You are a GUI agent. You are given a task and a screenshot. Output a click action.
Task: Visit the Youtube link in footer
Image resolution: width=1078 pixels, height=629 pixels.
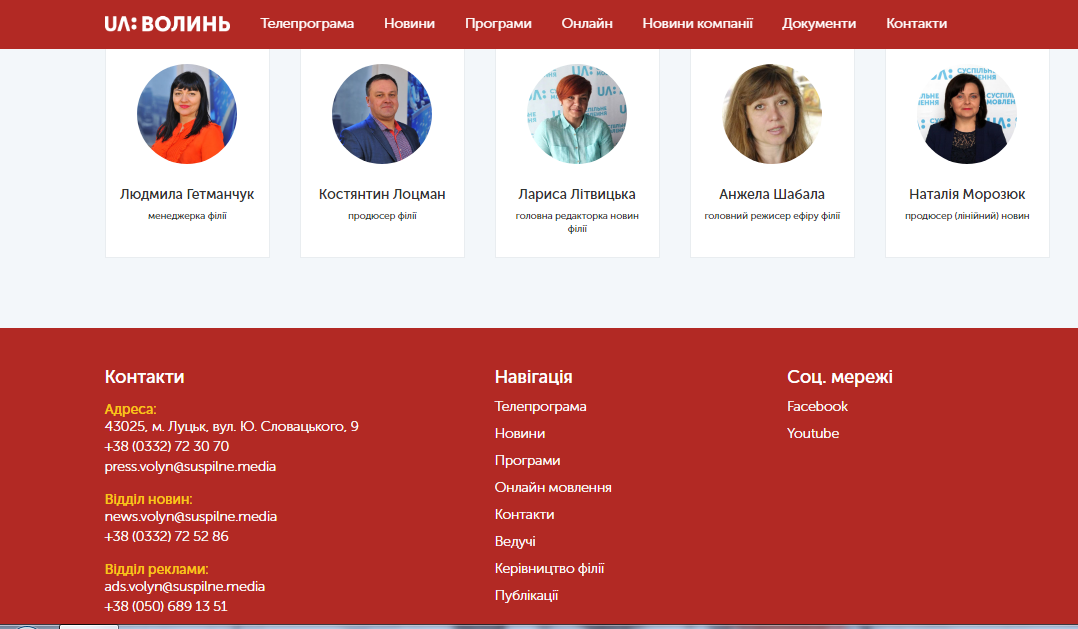tap(813, 433)
